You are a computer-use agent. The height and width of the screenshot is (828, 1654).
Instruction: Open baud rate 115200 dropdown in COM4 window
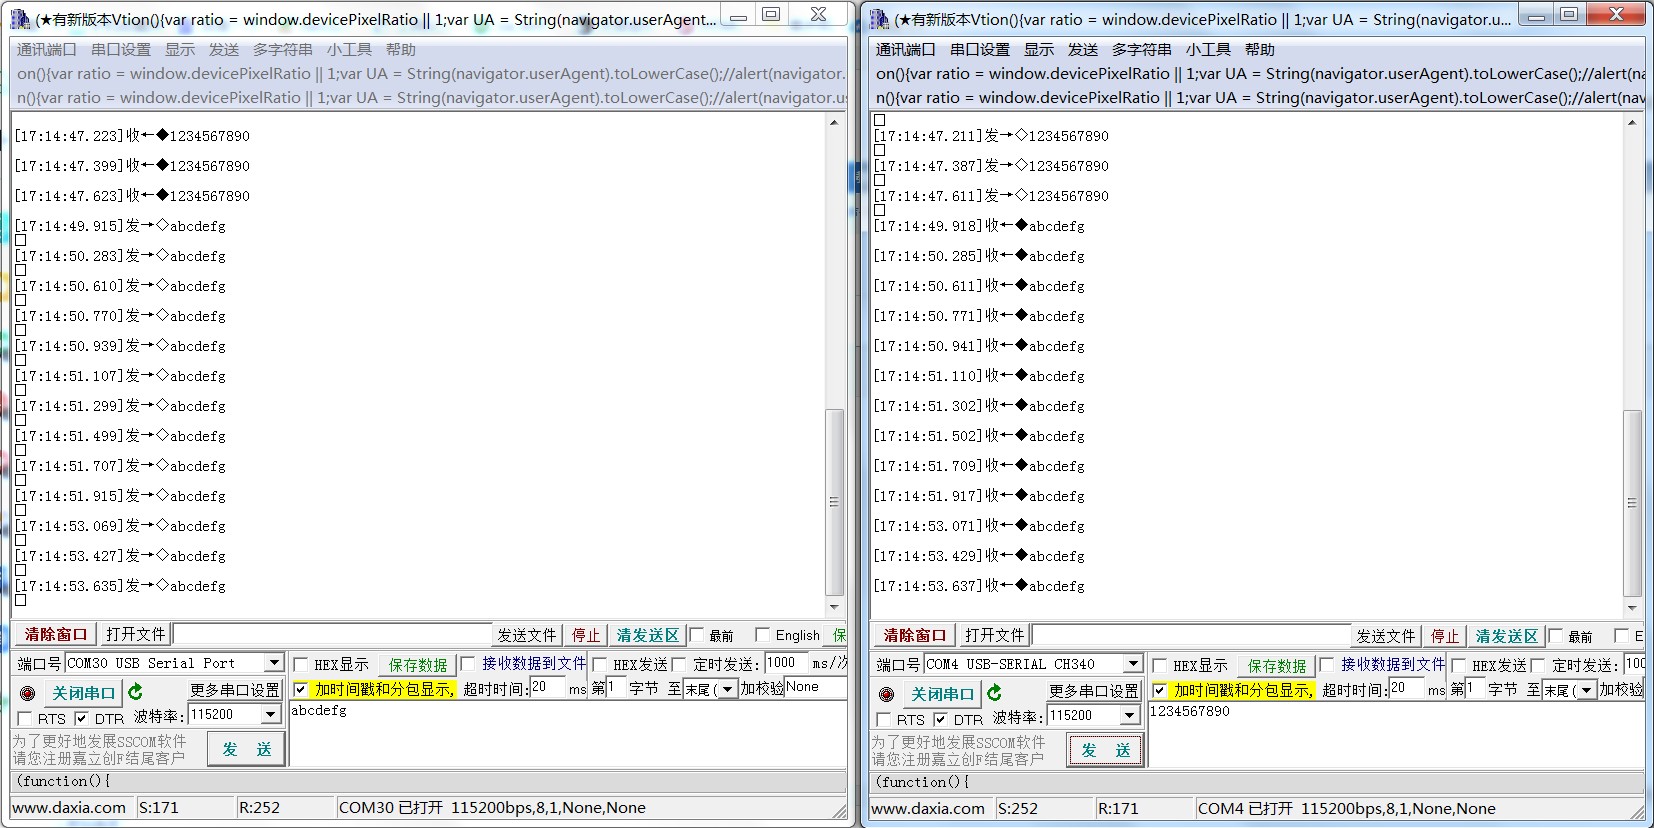point(1129,716)
